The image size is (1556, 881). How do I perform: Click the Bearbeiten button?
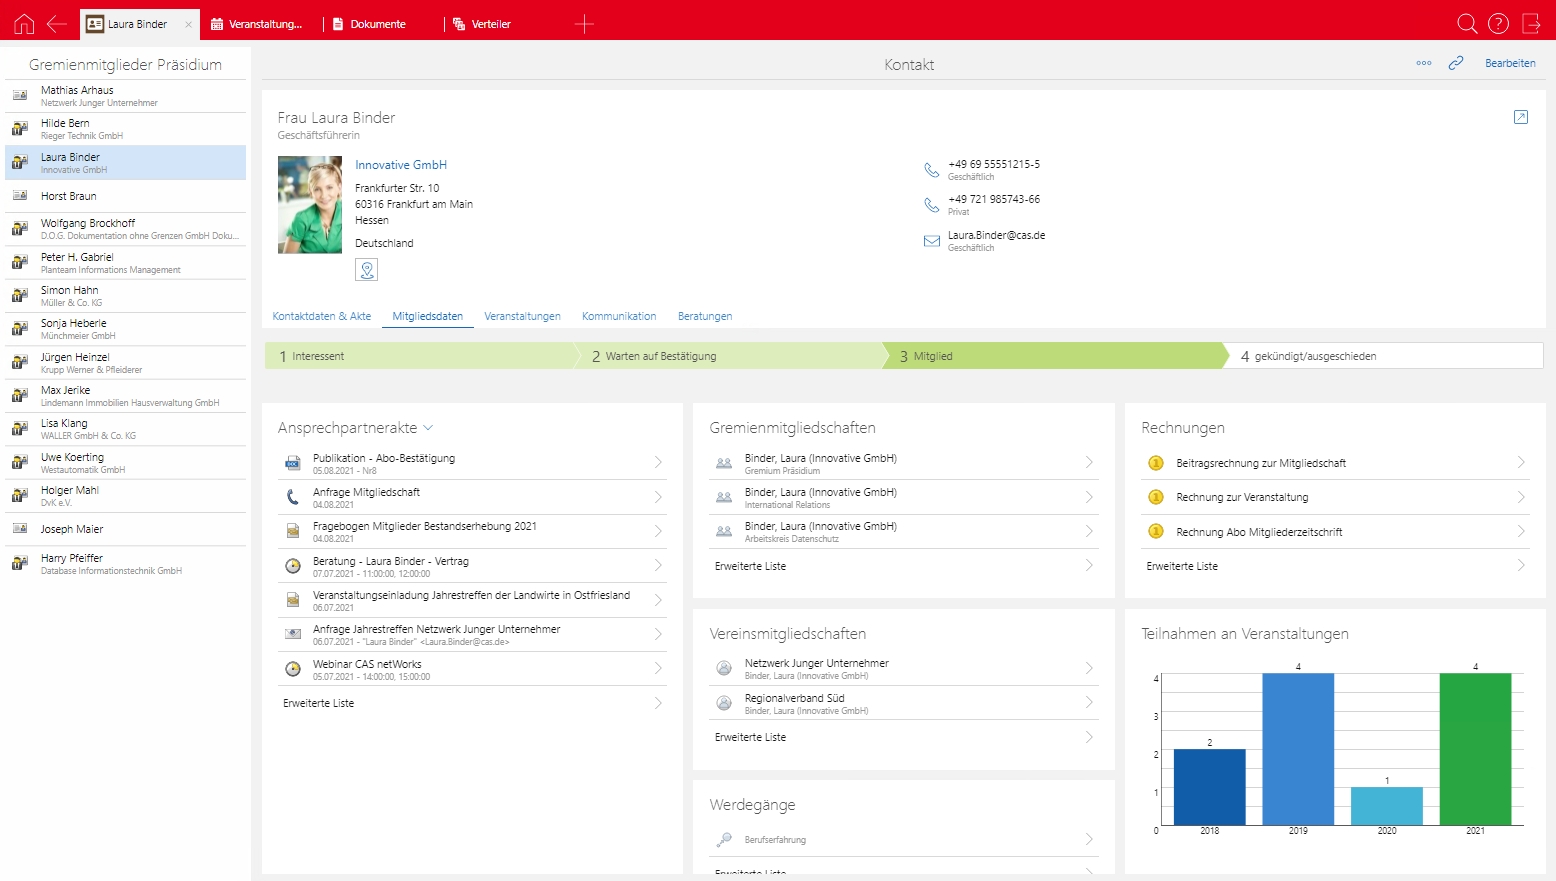[x=1510, y=63]
